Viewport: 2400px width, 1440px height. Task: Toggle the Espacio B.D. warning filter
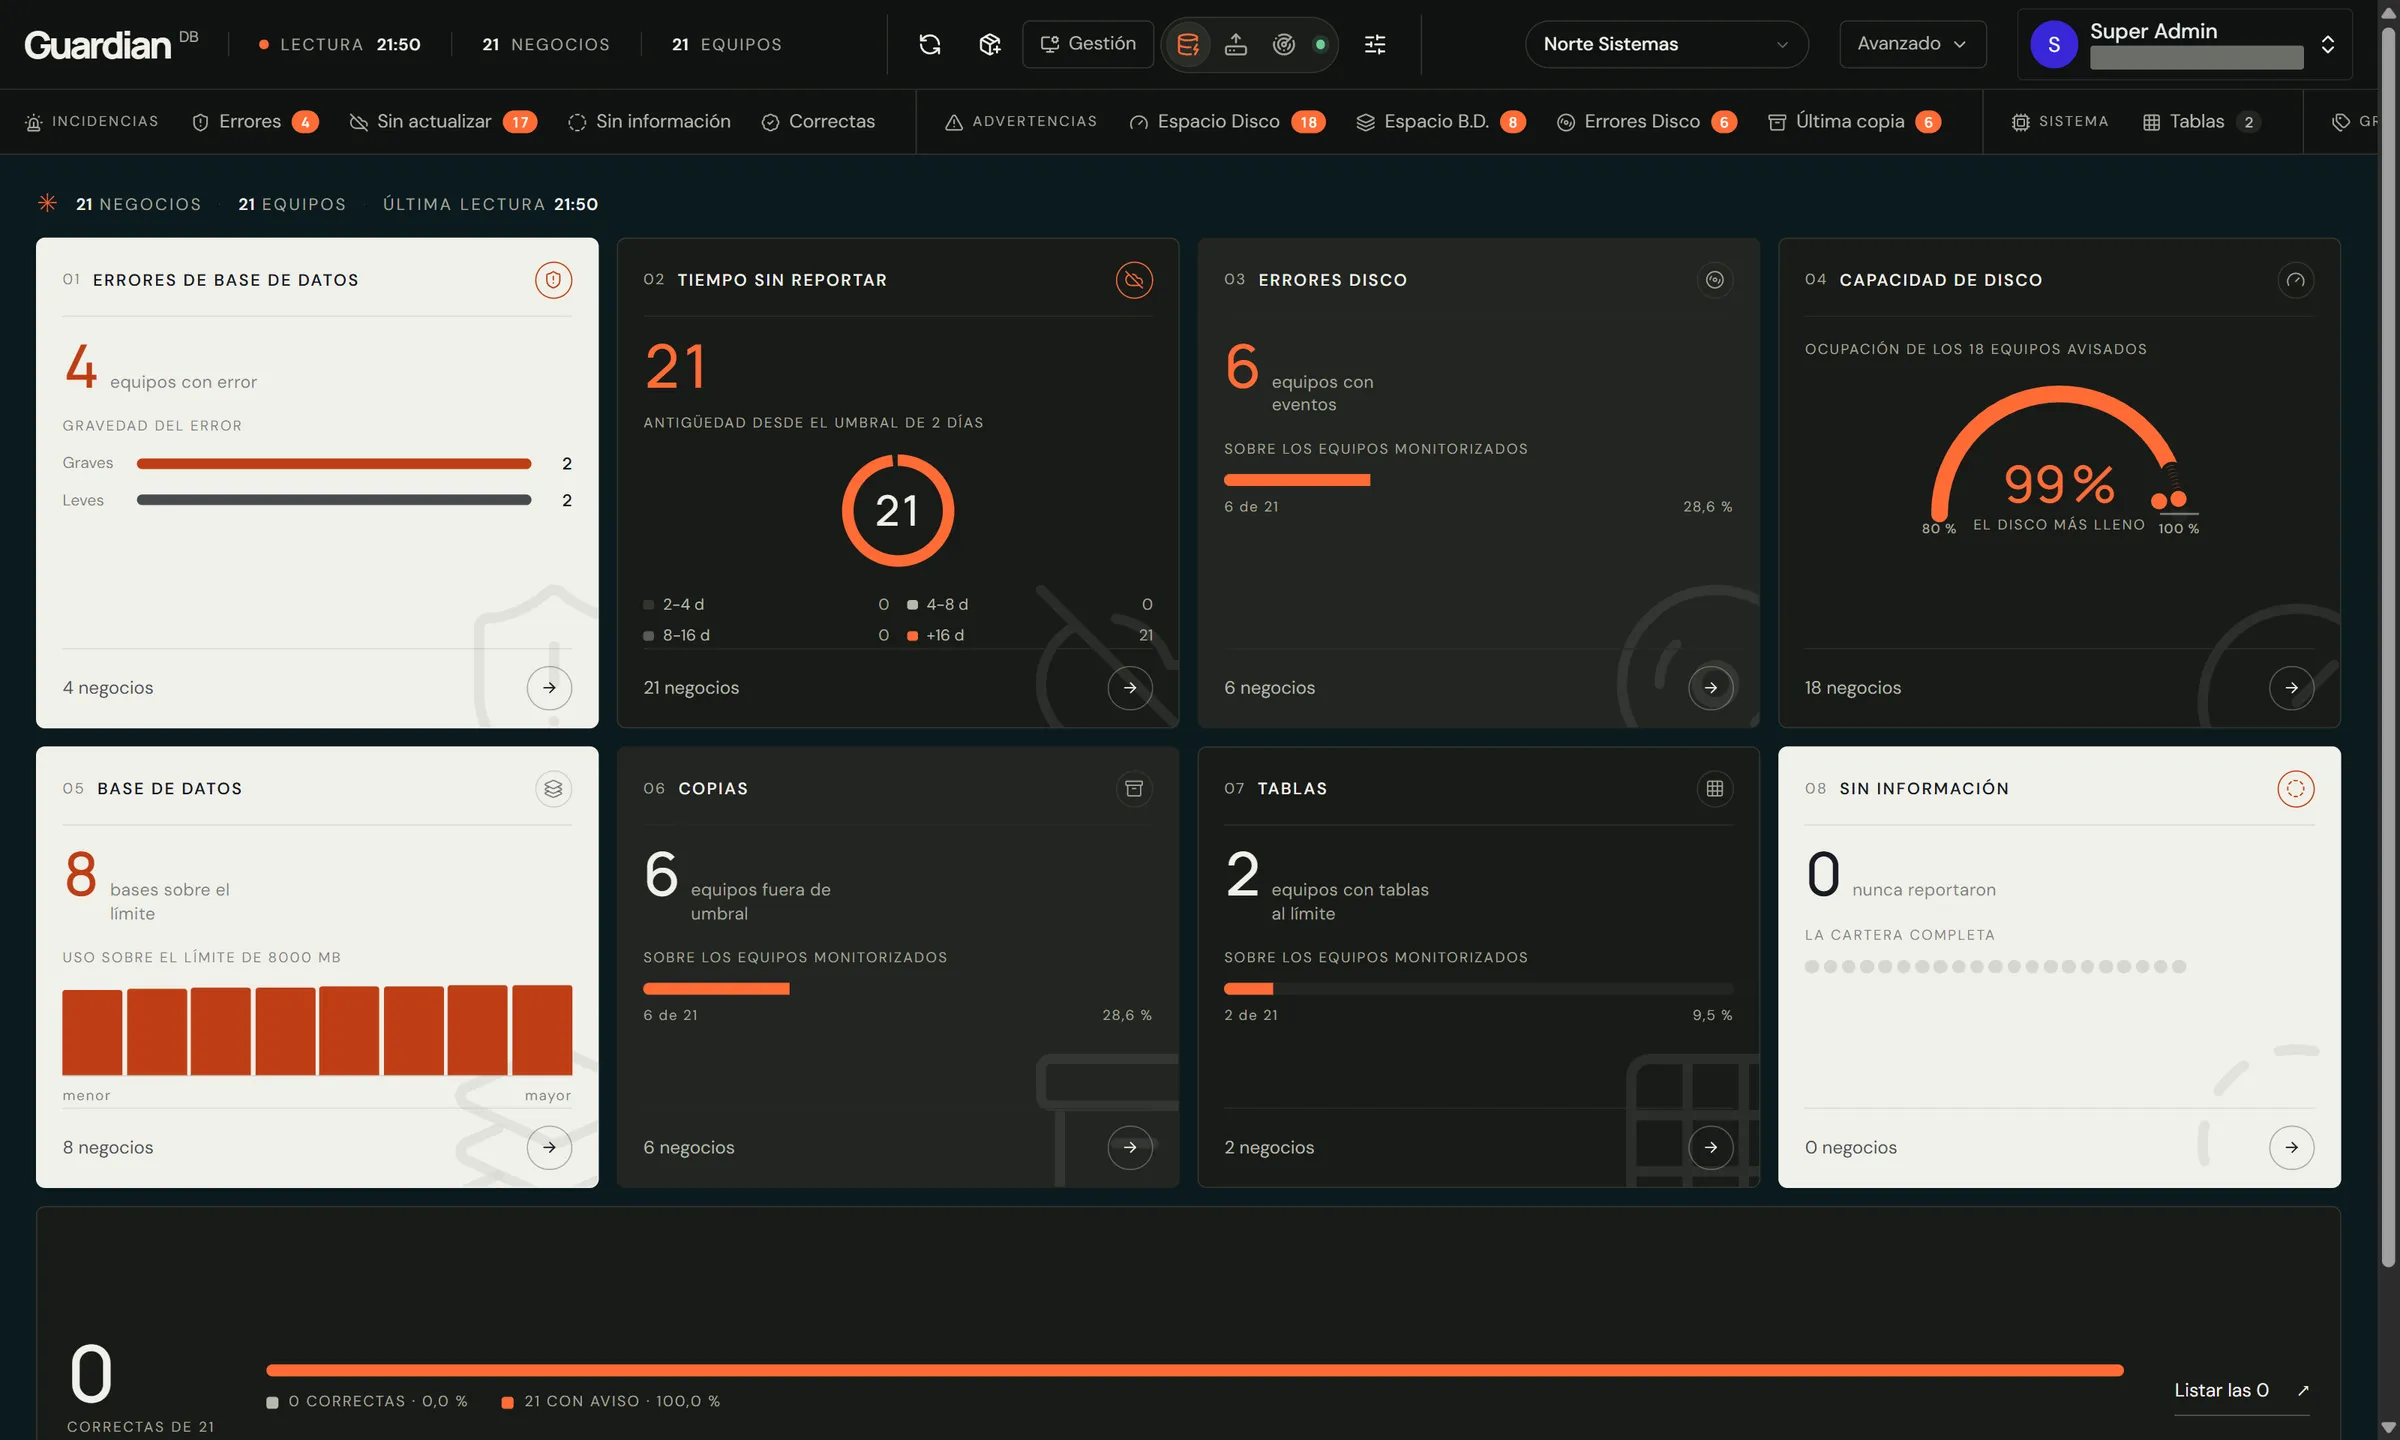[1440, 121]
